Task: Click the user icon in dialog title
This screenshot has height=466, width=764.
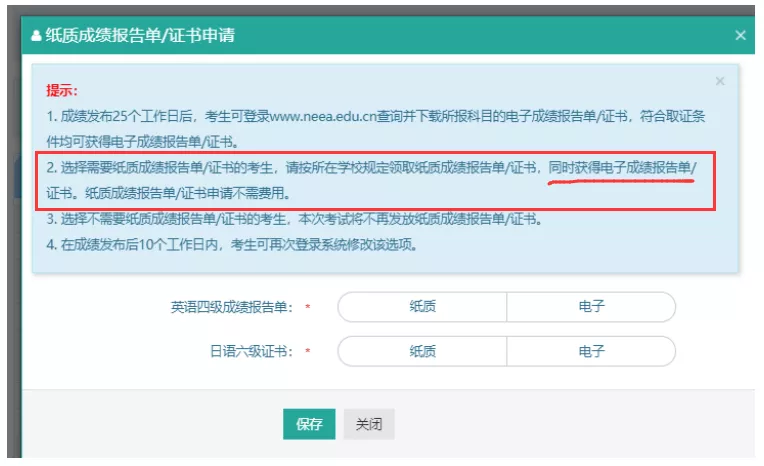Action: click(x=37, y=36)
